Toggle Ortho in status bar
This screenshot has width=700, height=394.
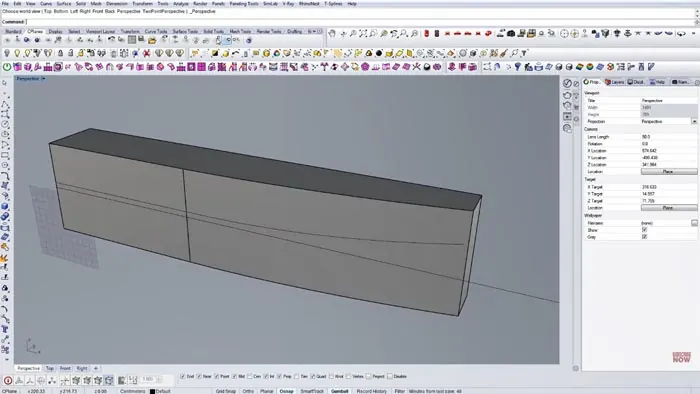click(x=248, y=391)
